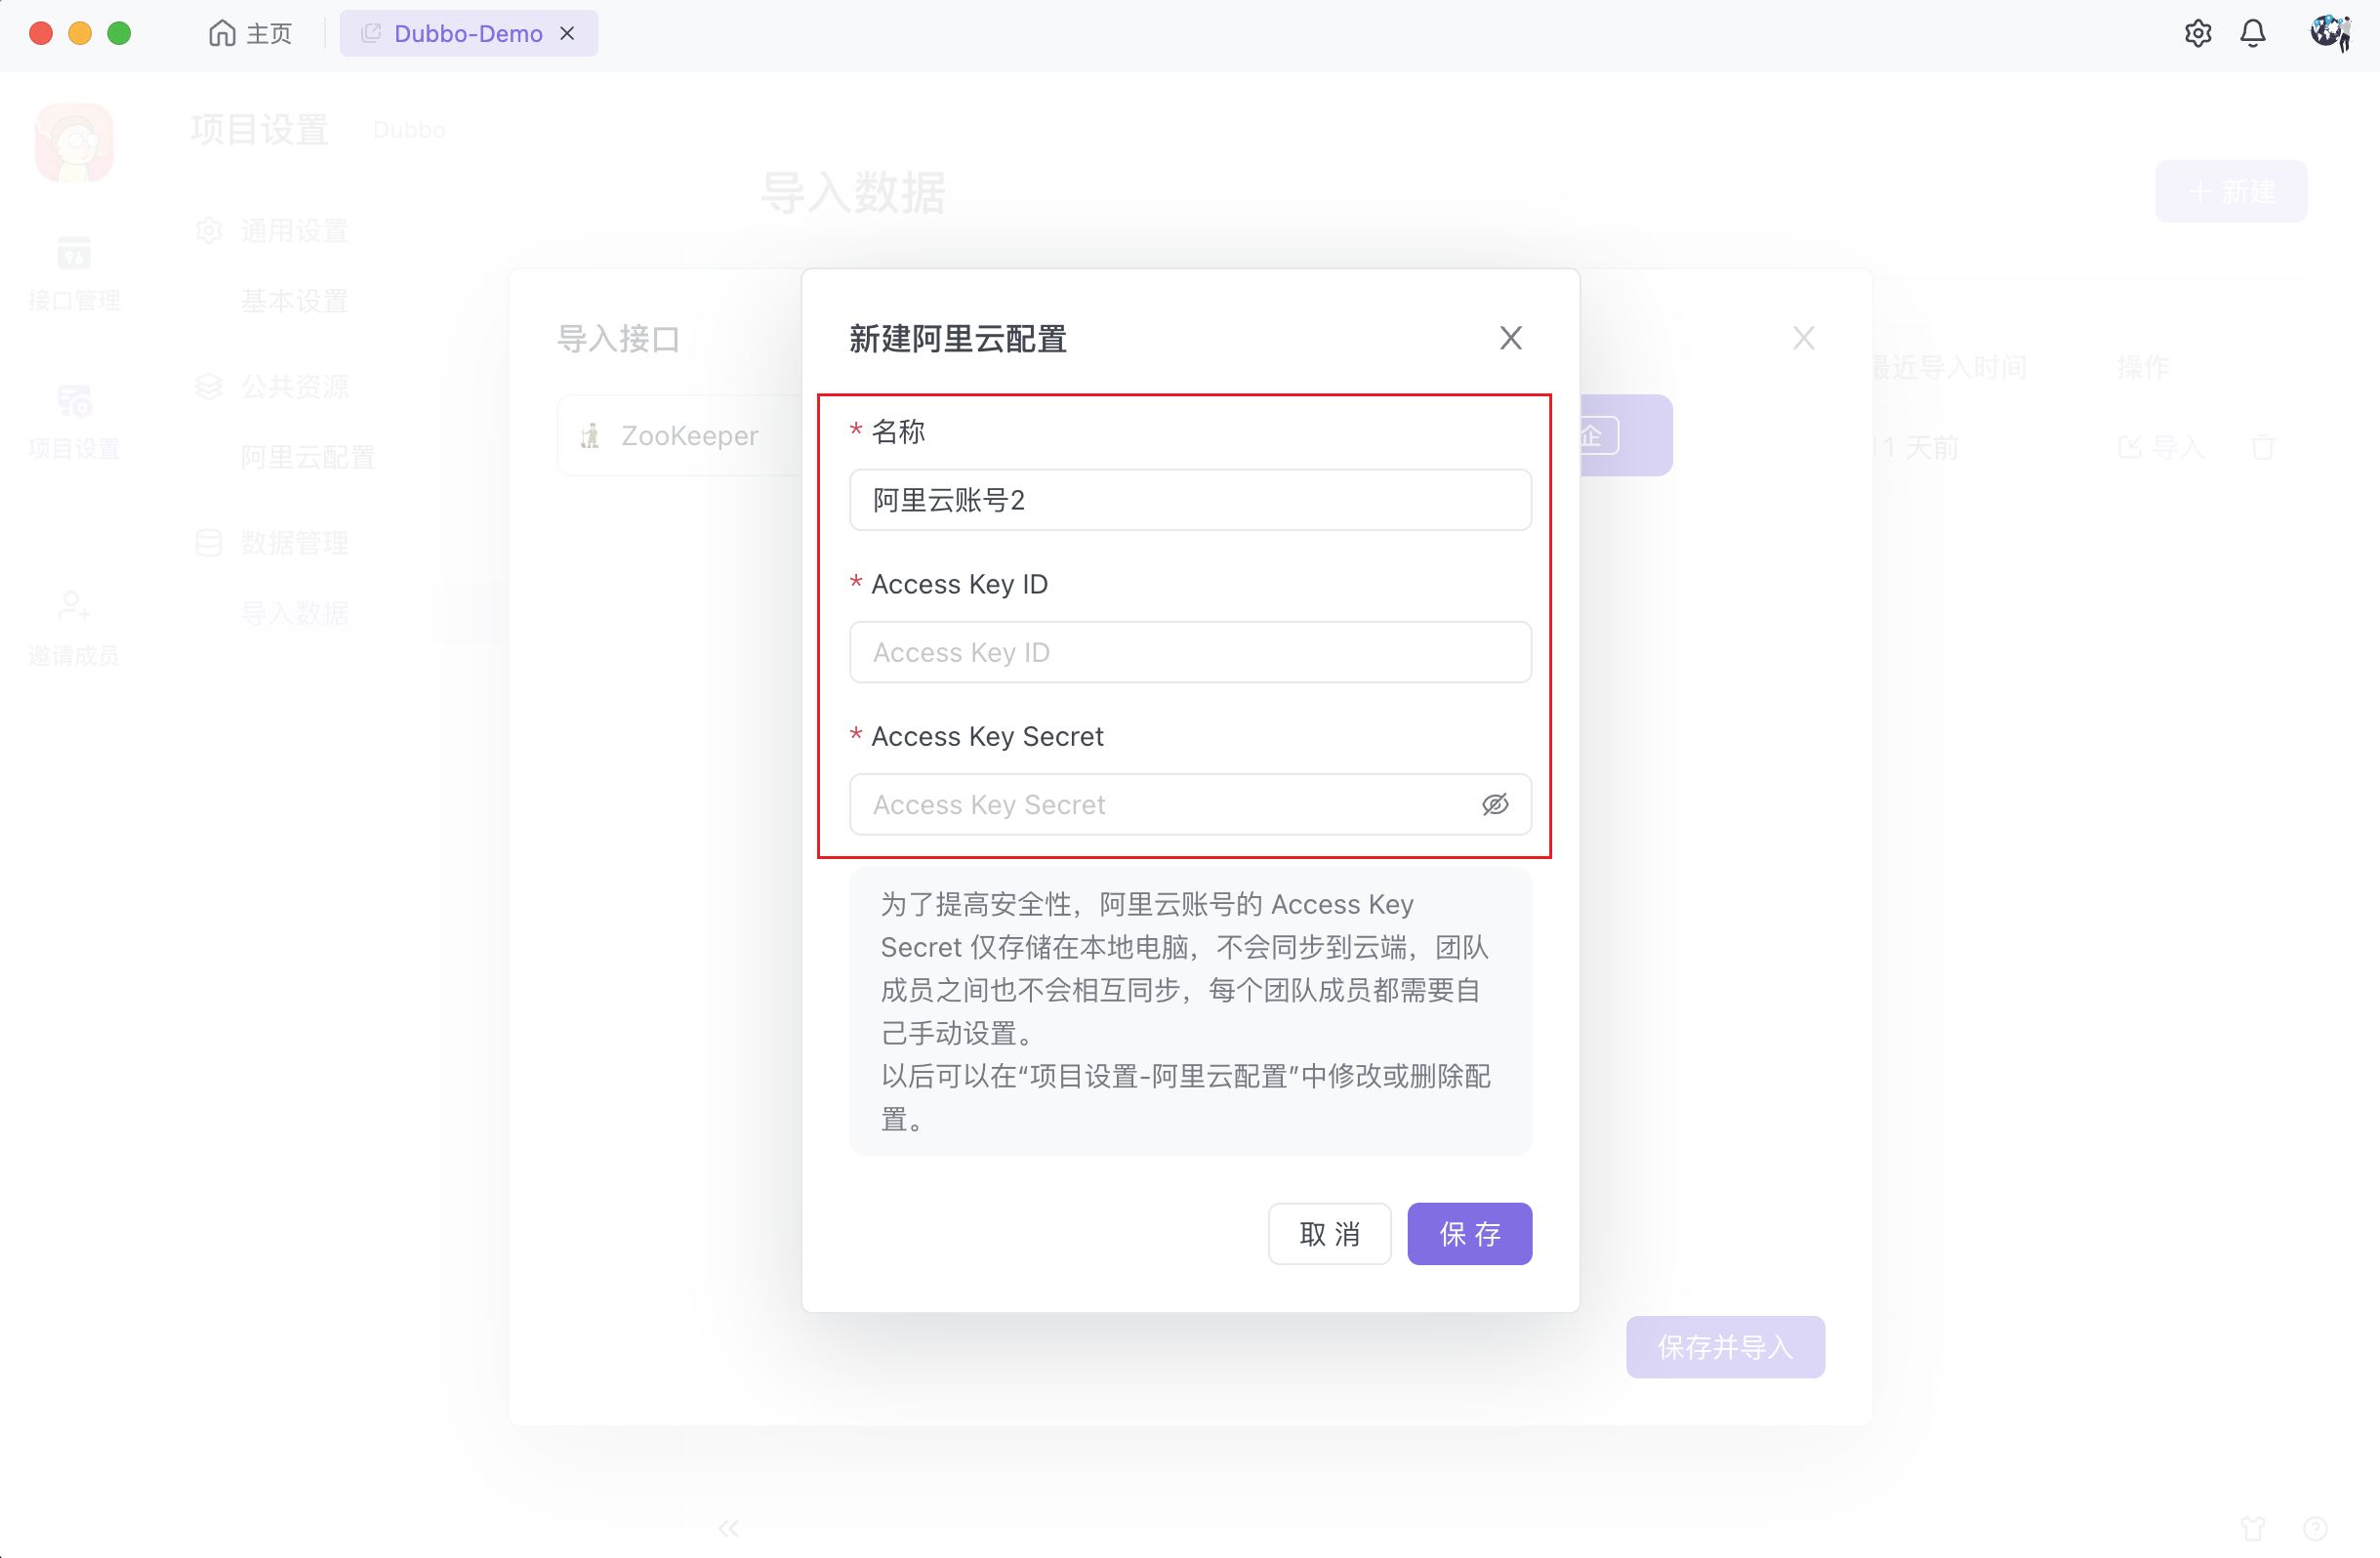Select 阿里云配置 menu item
This screenshot has width=2380, height=1558.
pyautogui.click(x=307, y=458)
